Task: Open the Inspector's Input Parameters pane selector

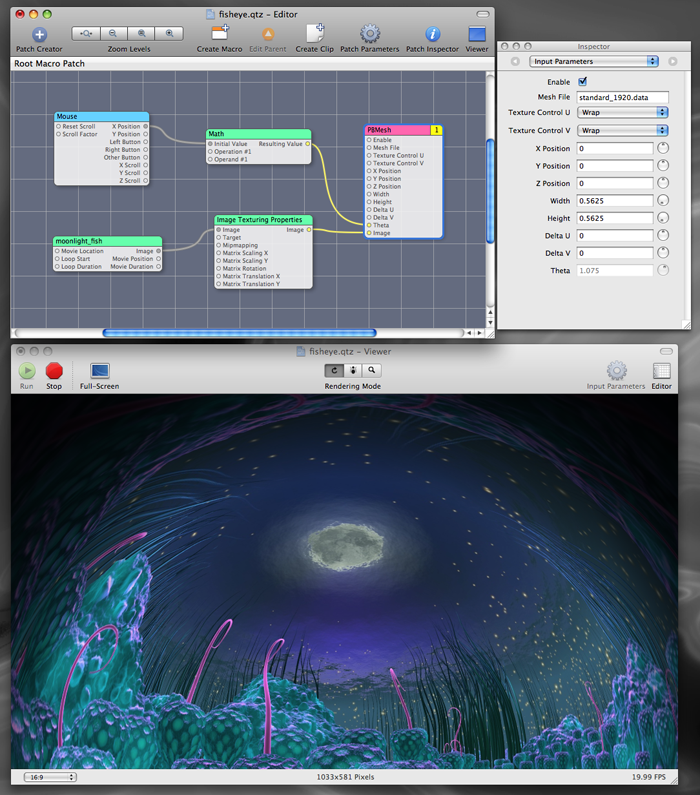Action: coord(594,62)
